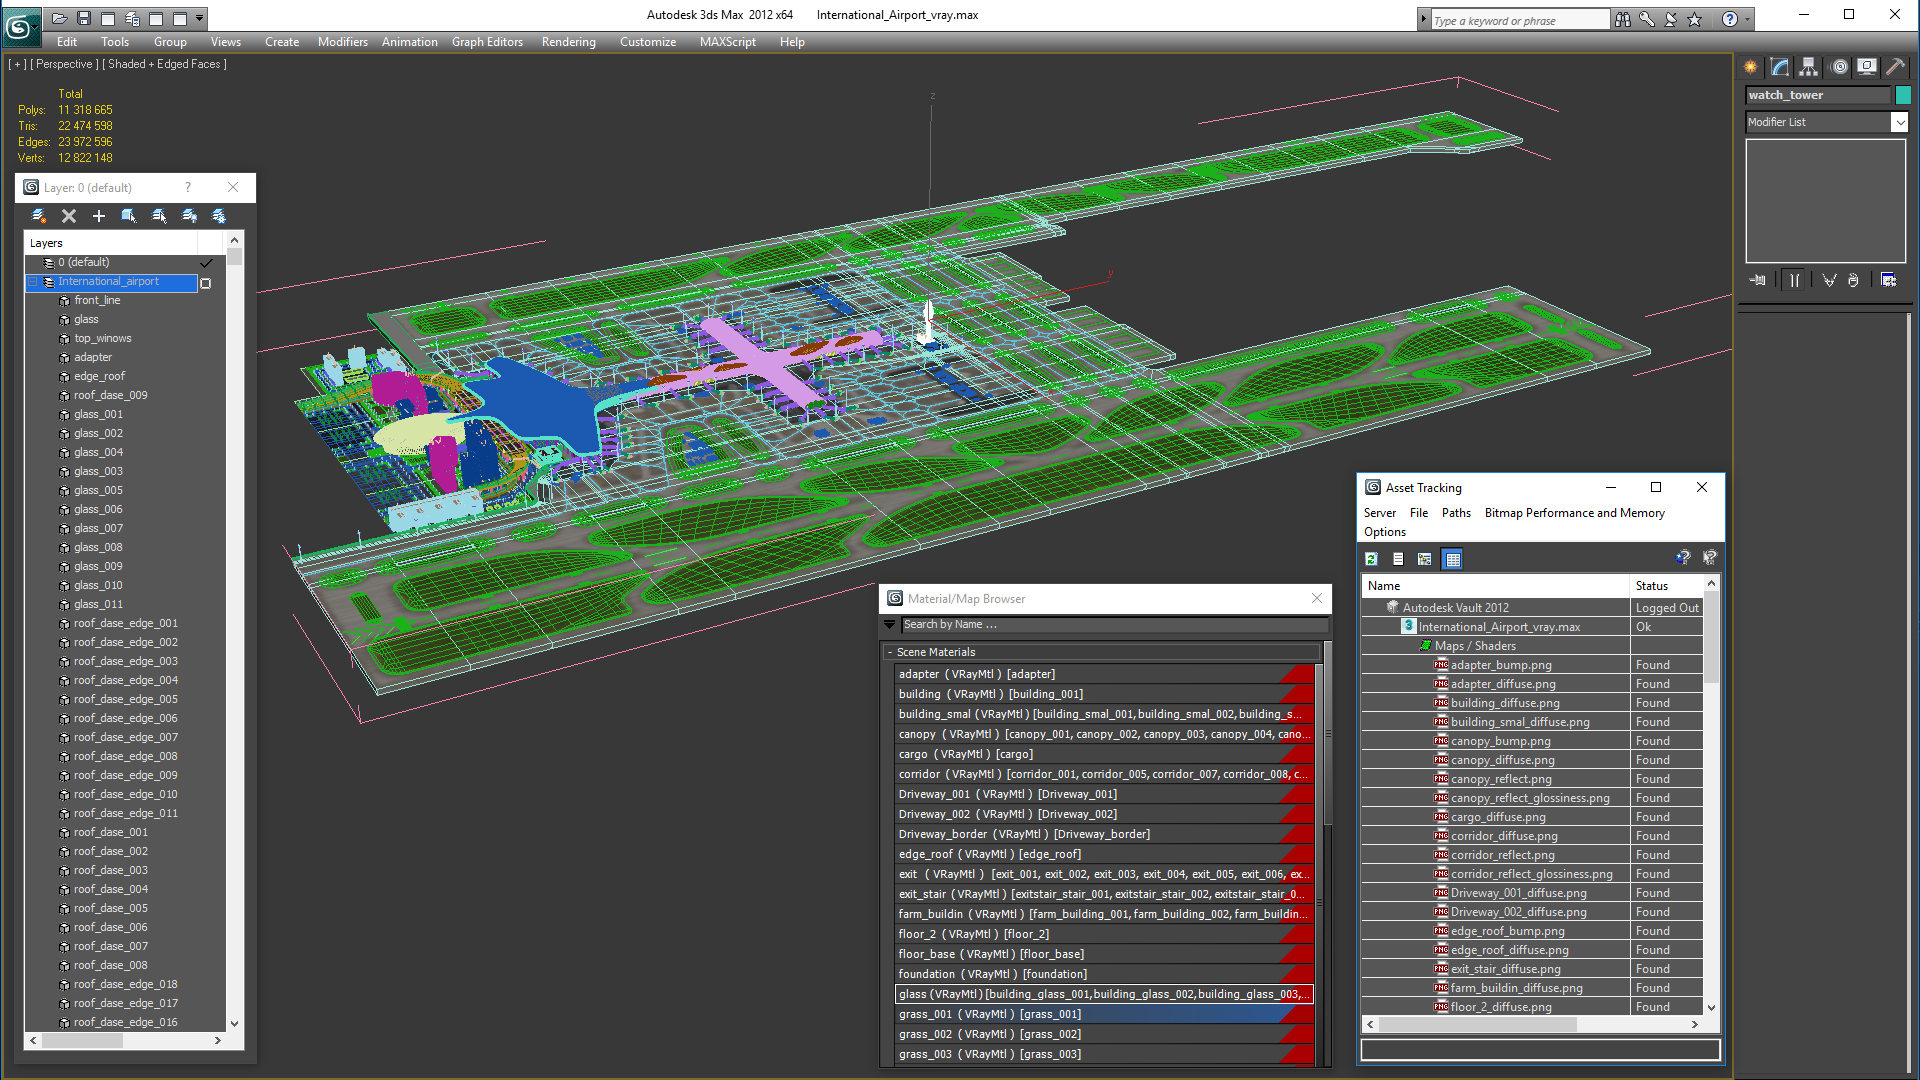Open the 3ds Max application menu logo
This screenshot has height=1080, width=1920.
[20, 27]
